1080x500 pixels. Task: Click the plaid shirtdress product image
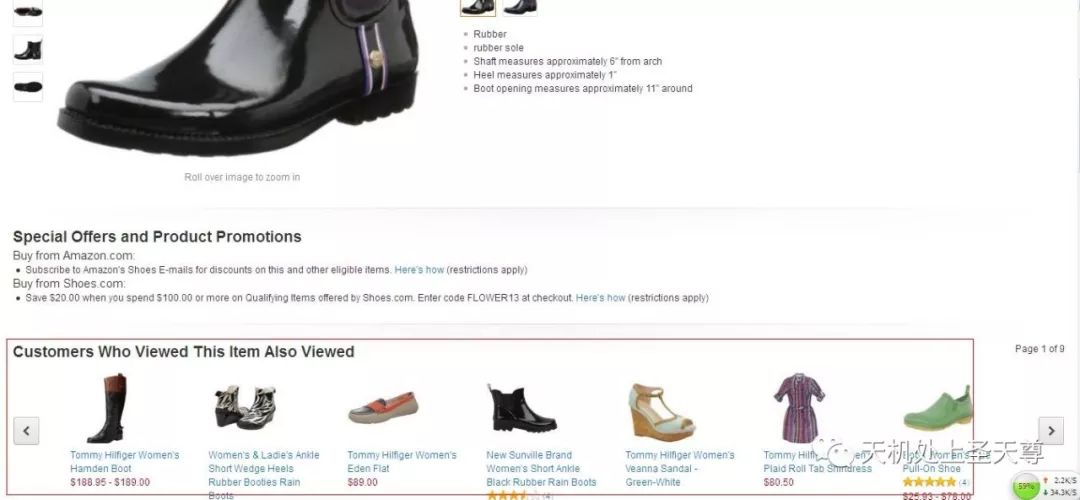(x=799, y=408)
